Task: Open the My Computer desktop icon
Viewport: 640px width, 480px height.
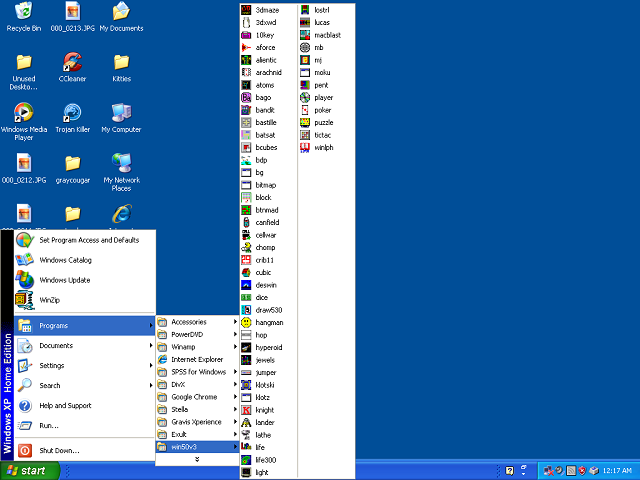Action: point(121,118)
